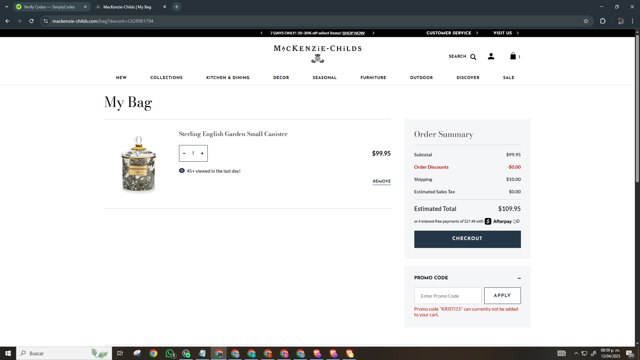
Task: Open the Windows Start menu
Action: click(x=8, y=353)
